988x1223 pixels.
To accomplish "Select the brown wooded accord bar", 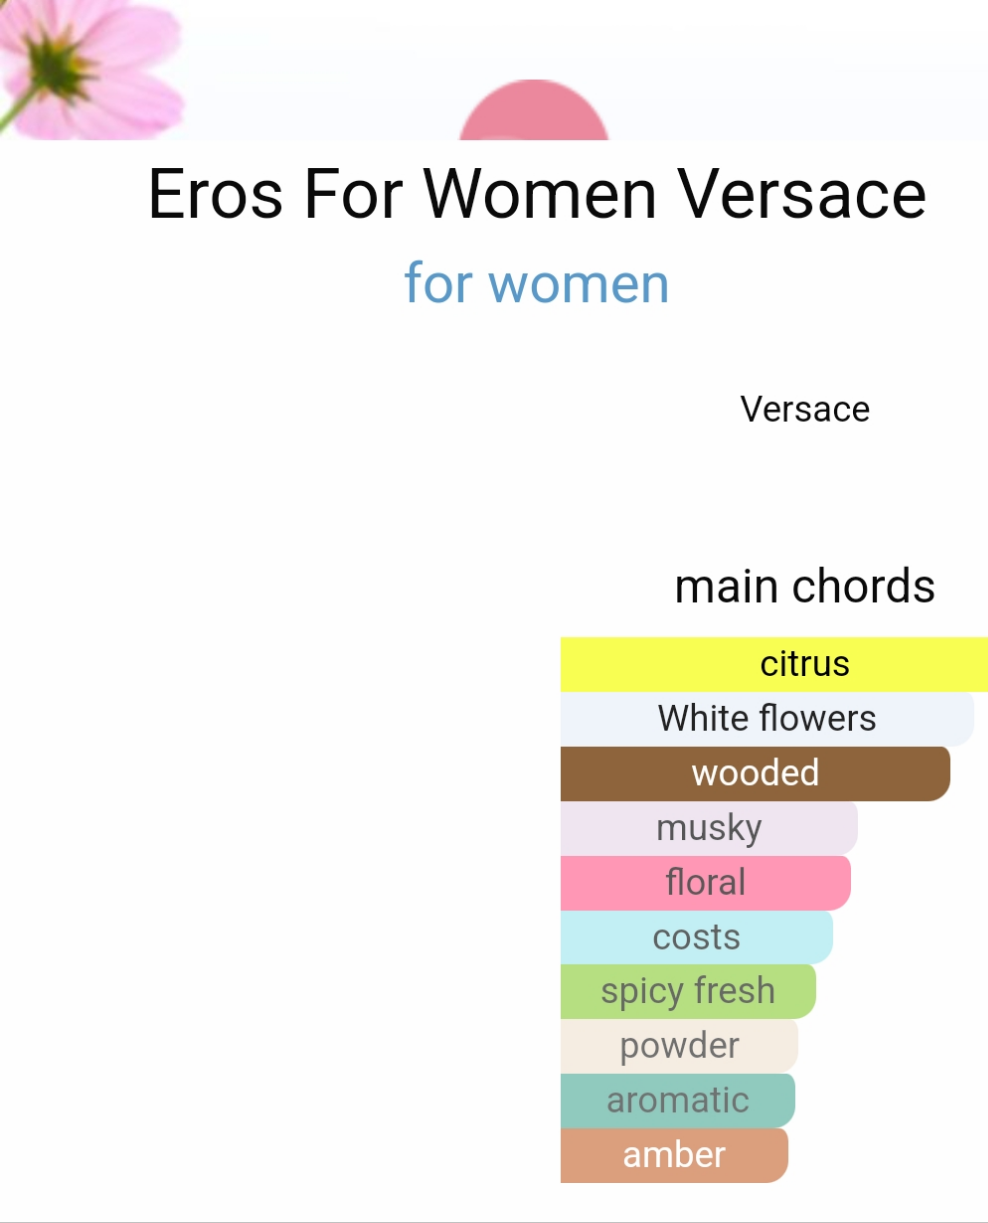I will pos(755,773).
